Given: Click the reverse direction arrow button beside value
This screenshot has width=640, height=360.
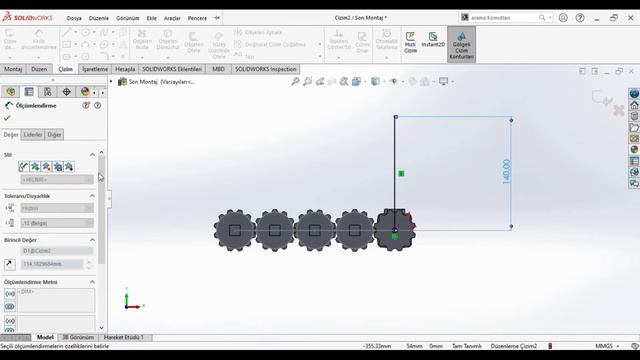Looking at the screenshot, I should point(10,264).
